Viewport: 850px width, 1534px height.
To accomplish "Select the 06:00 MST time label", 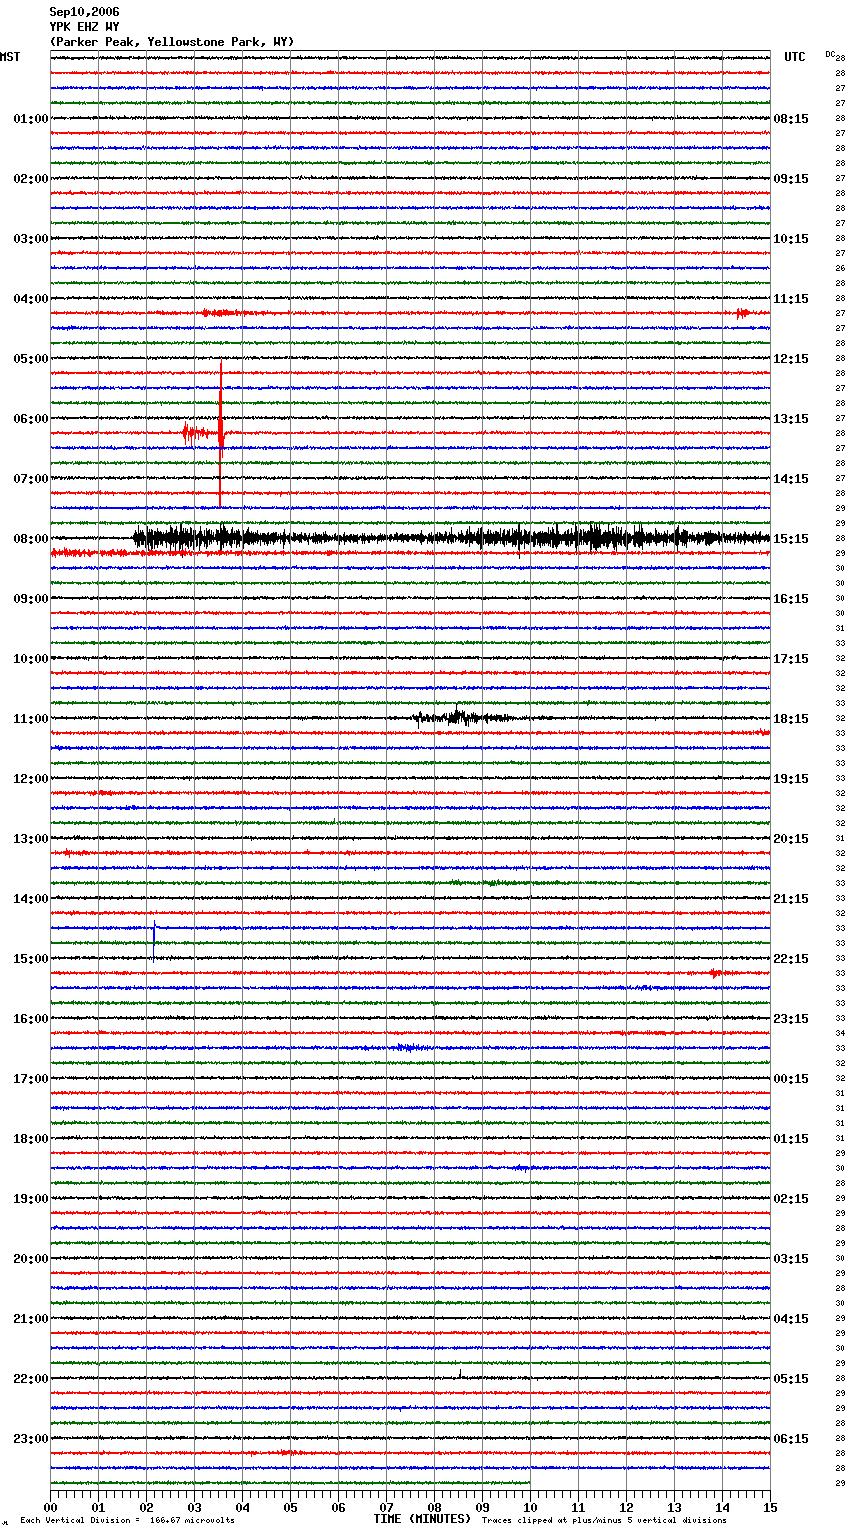I will pos(30,419).
